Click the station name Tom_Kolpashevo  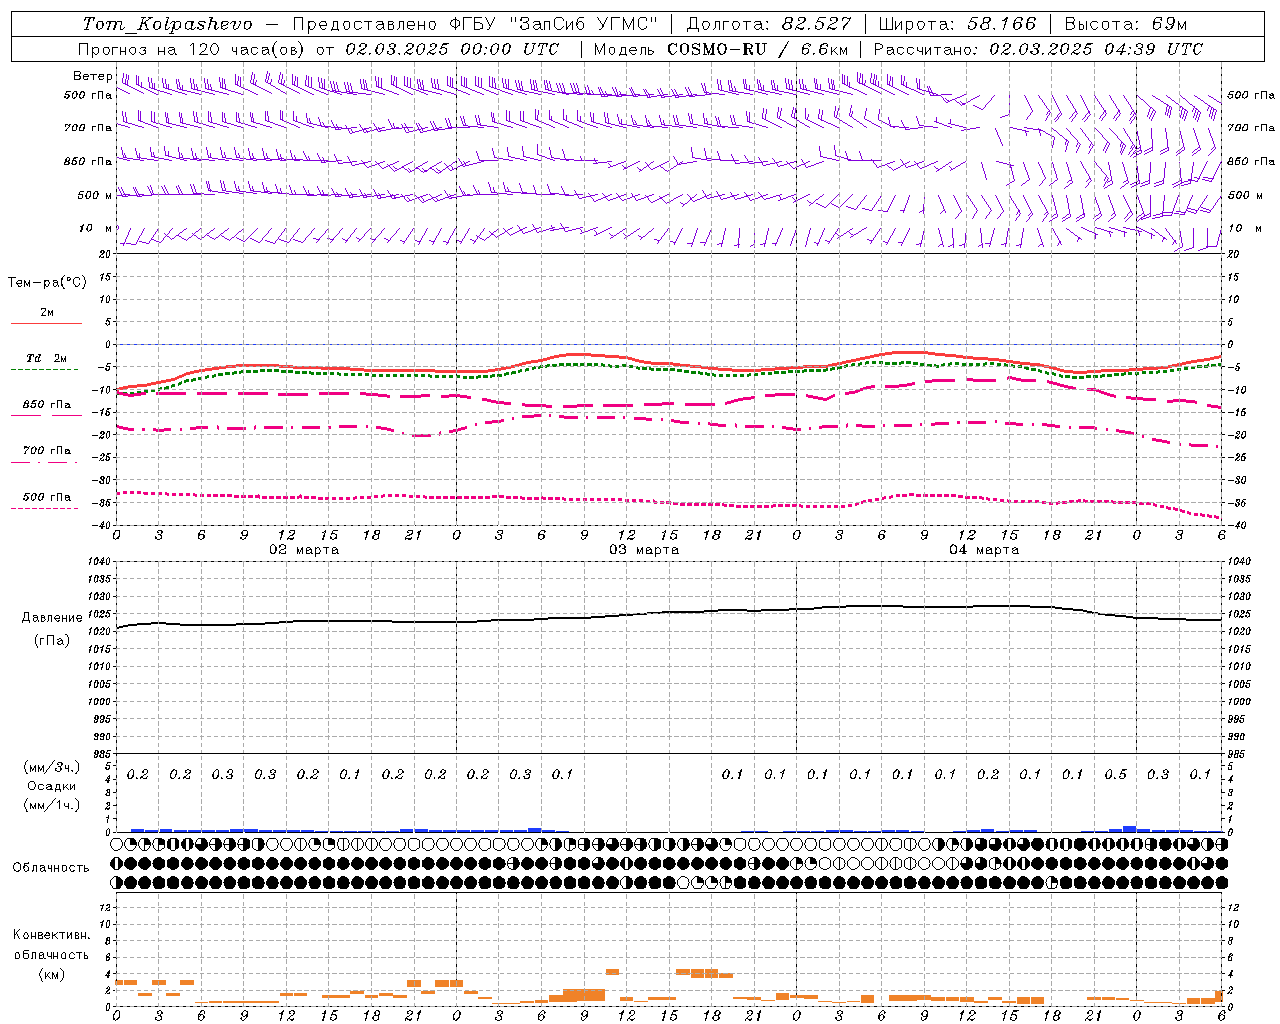click(167, 23)
